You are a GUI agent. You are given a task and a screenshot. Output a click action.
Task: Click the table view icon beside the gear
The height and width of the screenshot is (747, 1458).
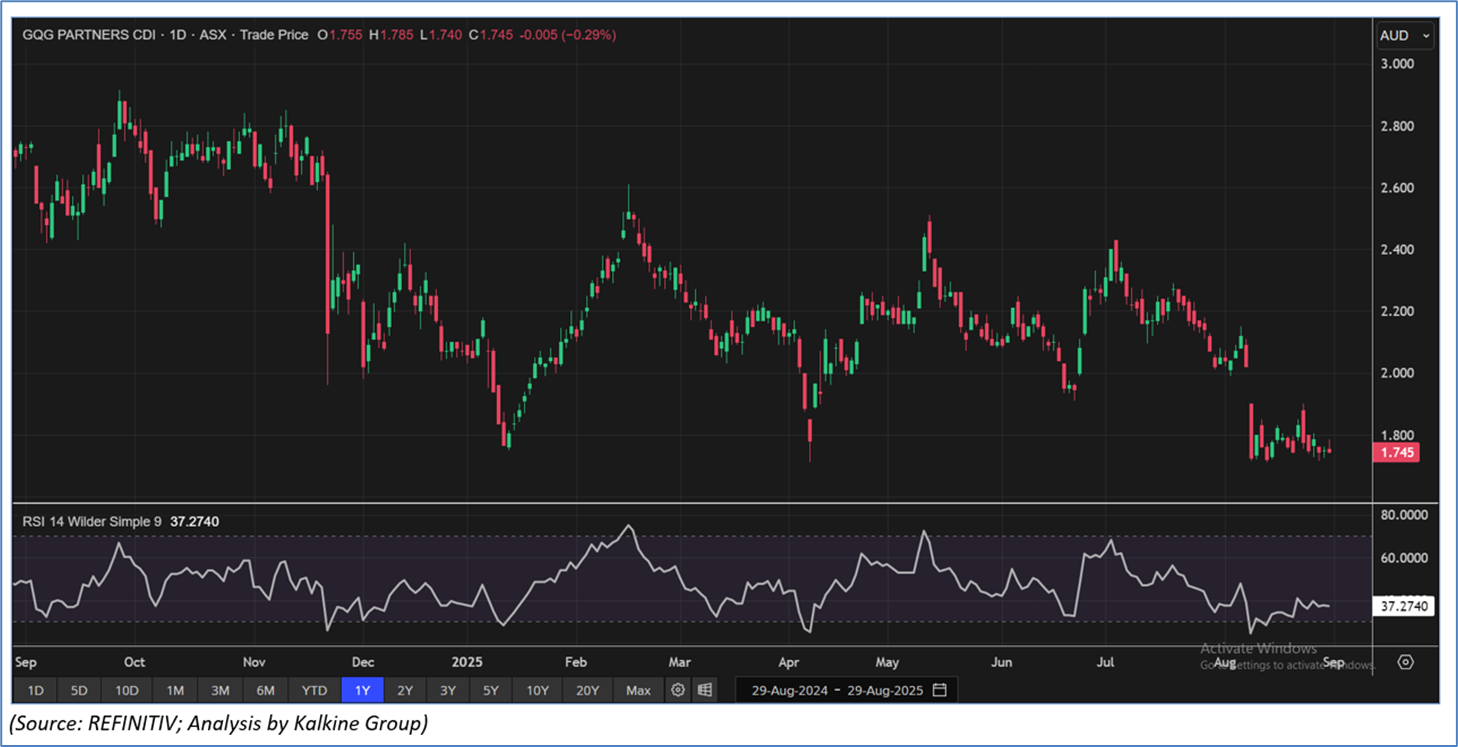point(705,690)
